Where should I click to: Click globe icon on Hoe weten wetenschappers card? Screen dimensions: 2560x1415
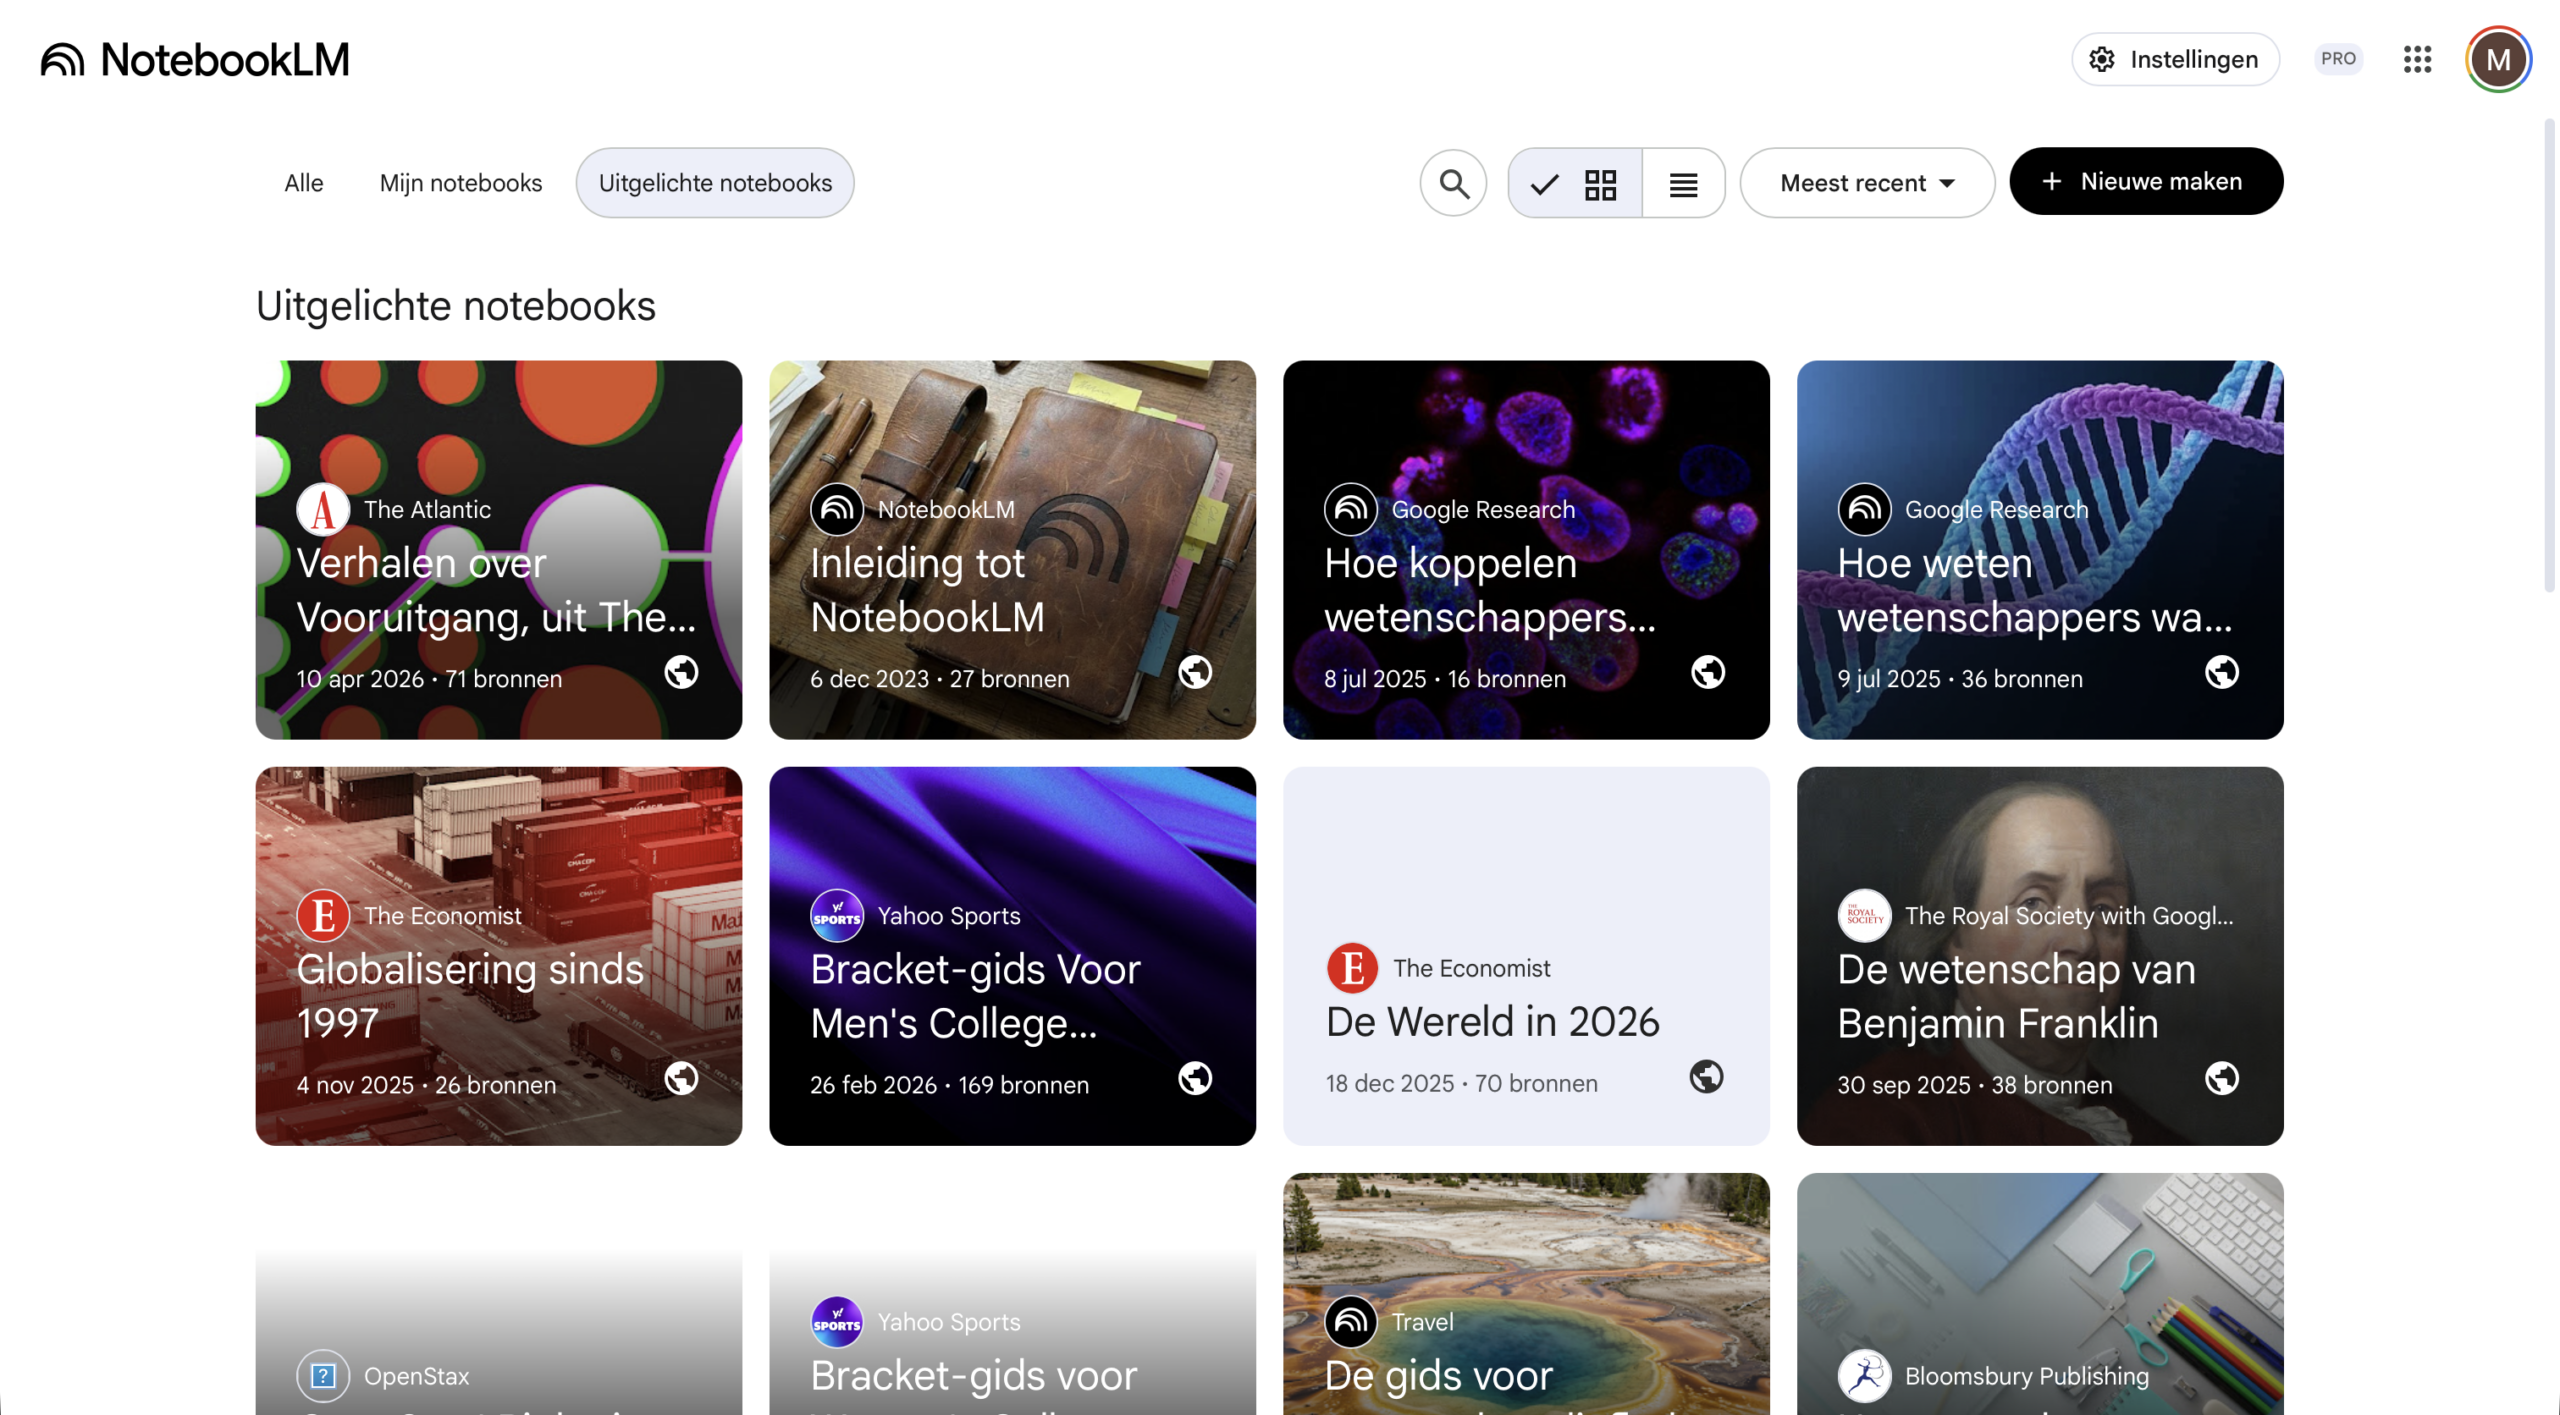coord(2222,672)
